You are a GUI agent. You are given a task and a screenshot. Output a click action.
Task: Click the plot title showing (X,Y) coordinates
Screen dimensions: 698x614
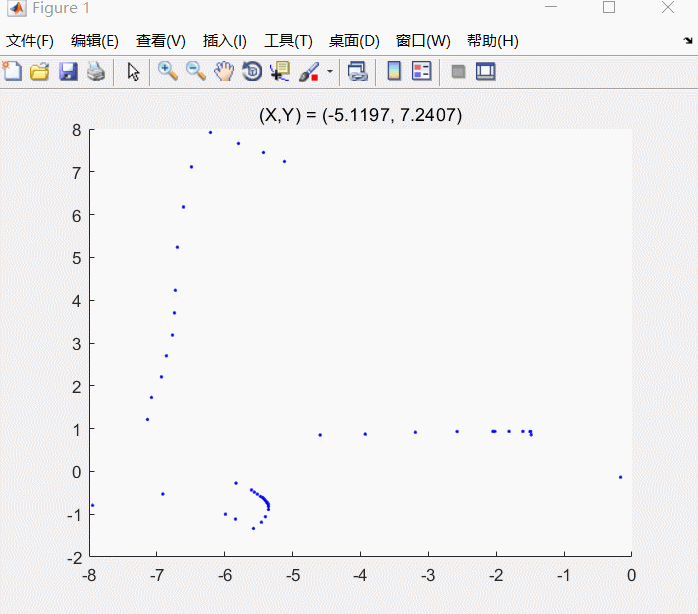[x=360, y=115]
